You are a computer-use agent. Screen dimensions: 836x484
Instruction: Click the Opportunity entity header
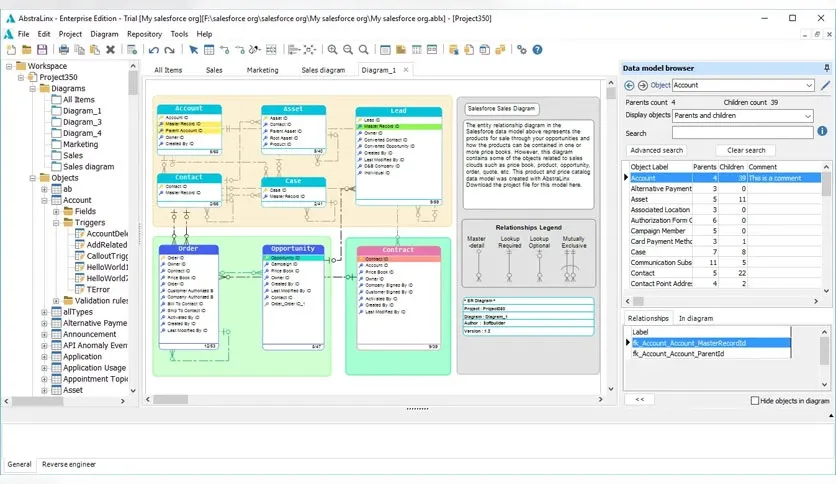[293, 249]
